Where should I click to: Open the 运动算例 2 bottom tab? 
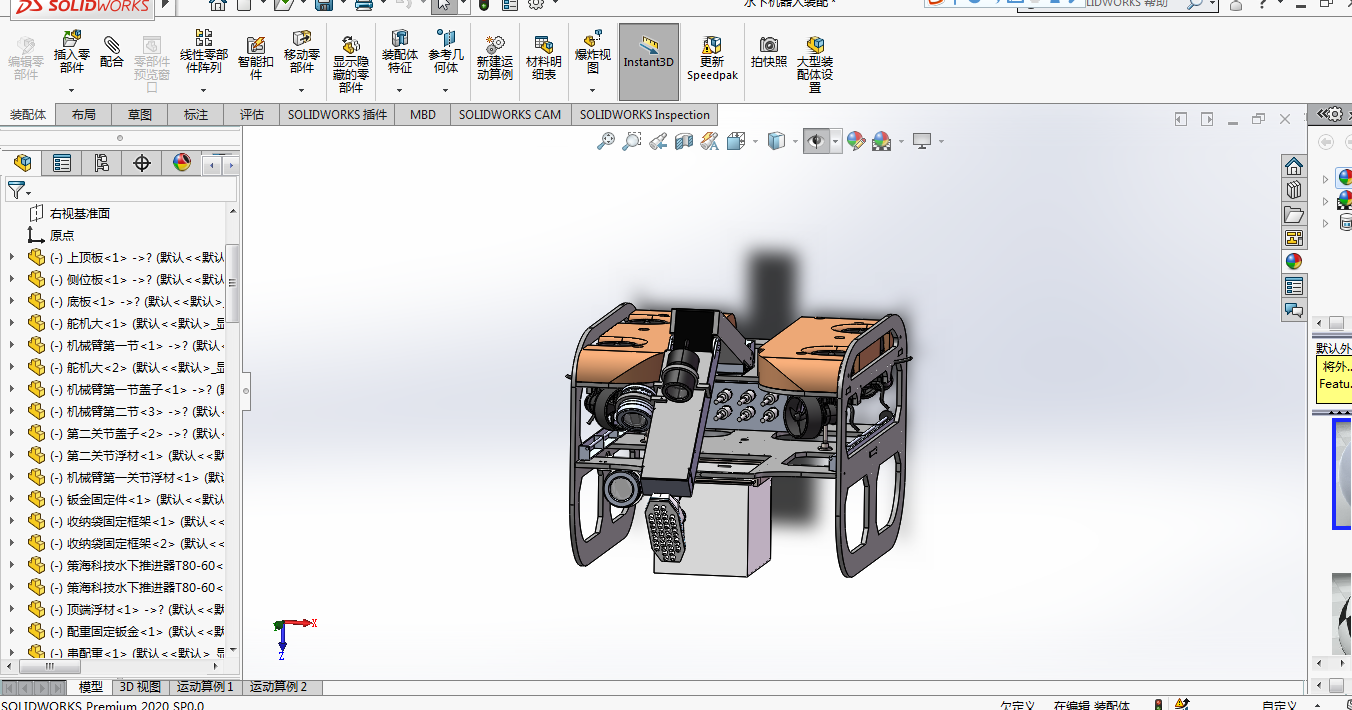pyautogui.click(x=279, y=687)
